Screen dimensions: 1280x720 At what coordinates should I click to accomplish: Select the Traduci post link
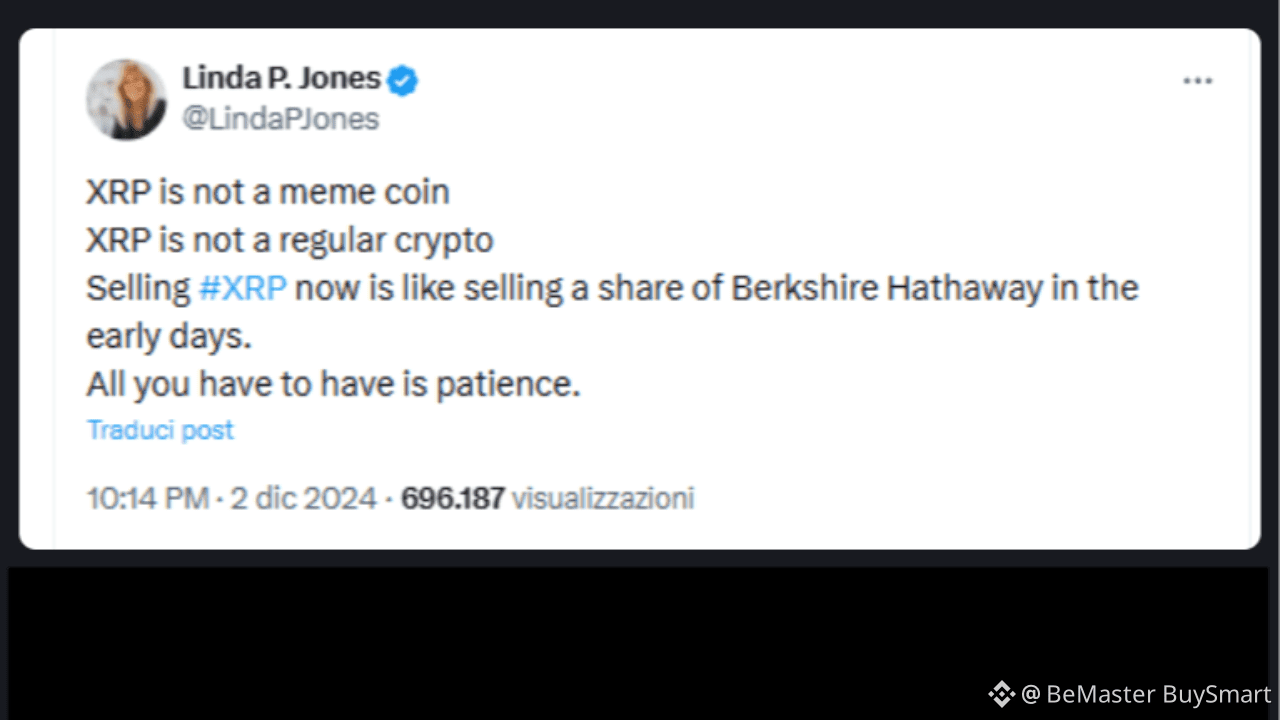click(x=160, y=430)
